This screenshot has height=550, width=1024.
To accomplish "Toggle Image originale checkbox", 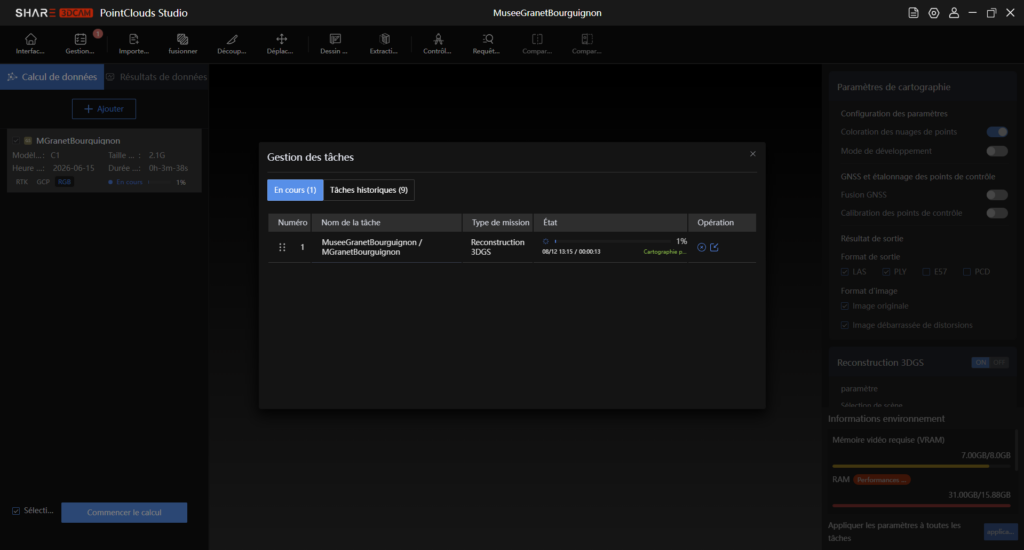I will (845, 306).
